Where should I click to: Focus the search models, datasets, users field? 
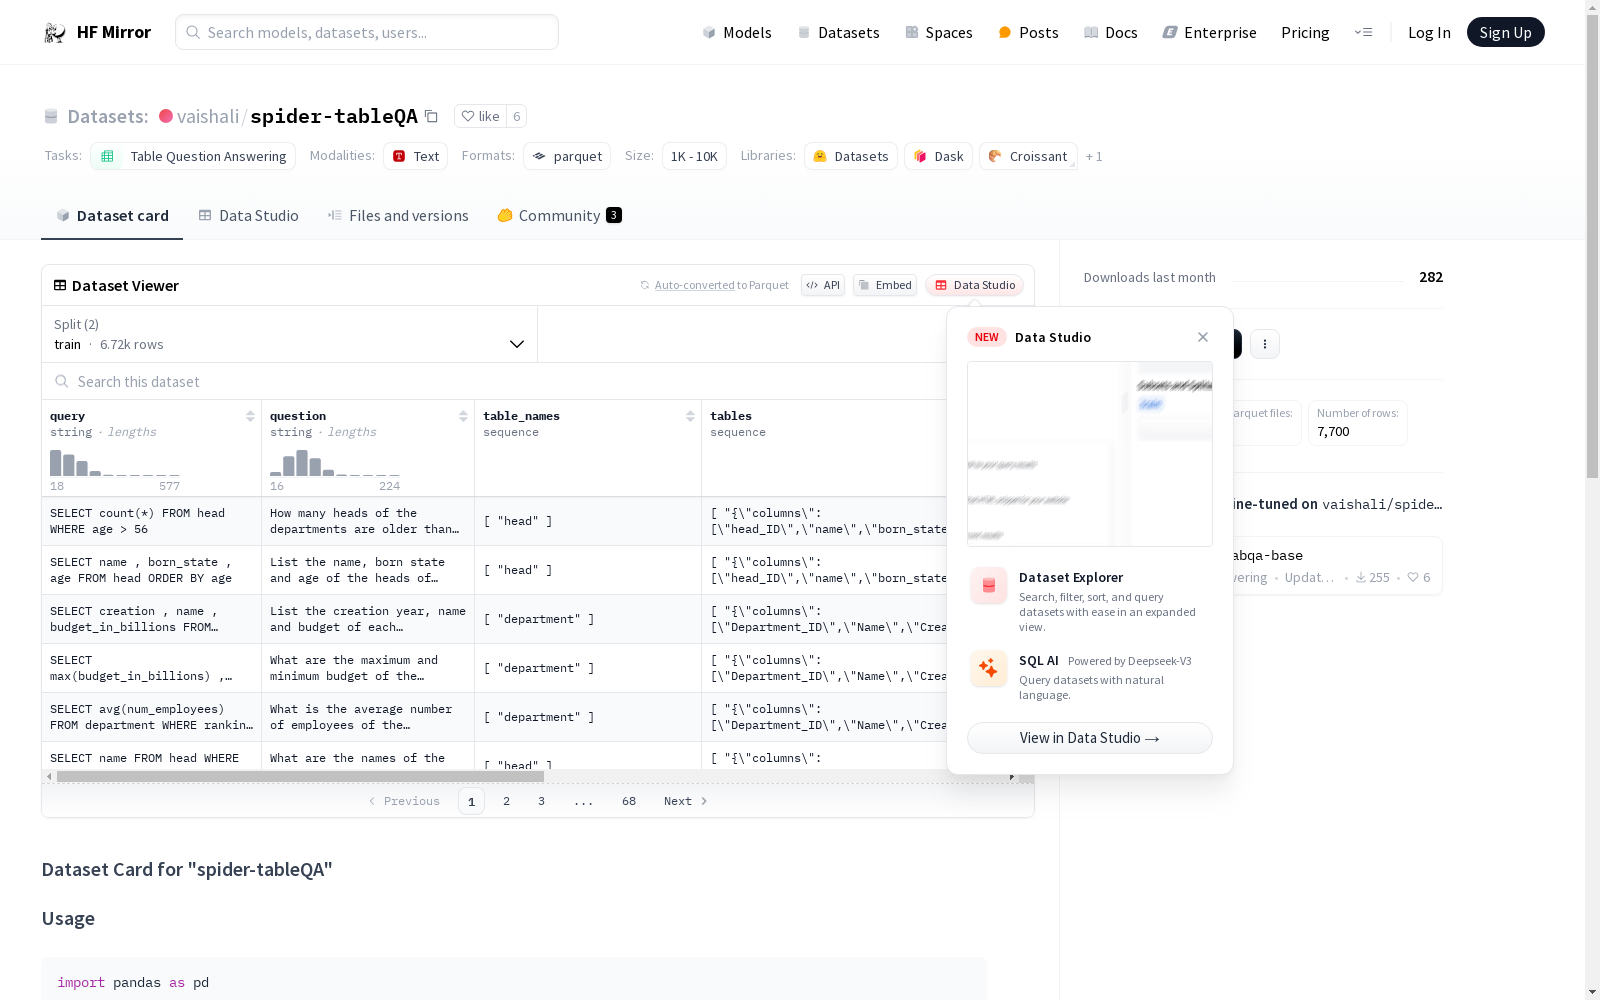tap(367, 32)
